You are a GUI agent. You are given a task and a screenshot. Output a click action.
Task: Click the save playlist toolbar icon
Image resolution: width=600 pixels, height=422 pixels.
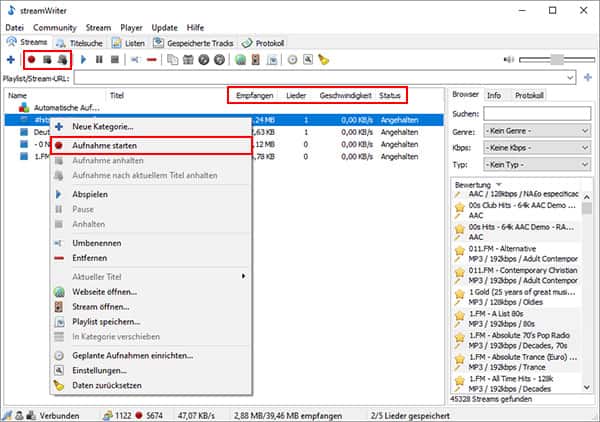tap(272, 60)
